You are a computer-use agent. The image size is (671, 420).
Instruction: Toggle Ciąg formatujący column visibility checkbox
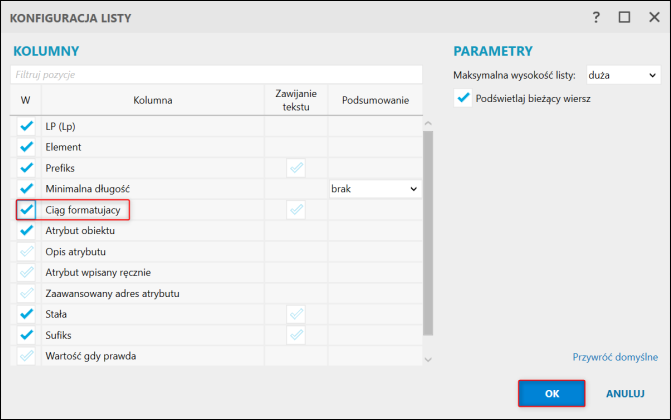(x=26, y=209)
